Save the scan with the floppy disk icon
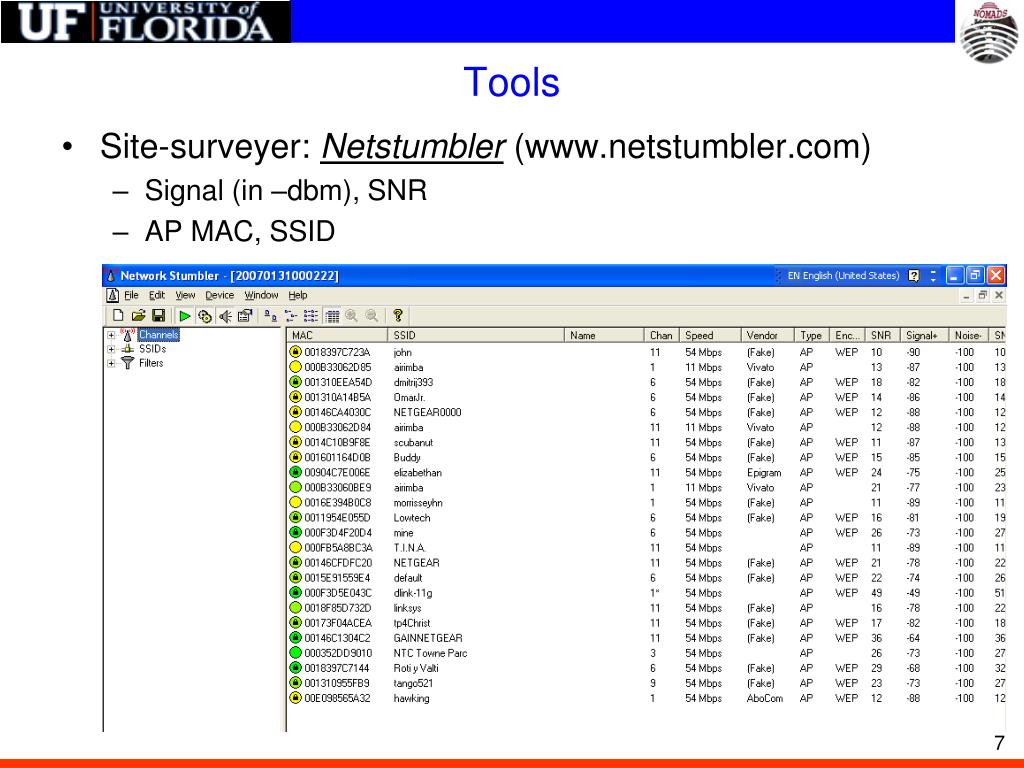Screen dimensions: 1024x768 pos(158,315)
